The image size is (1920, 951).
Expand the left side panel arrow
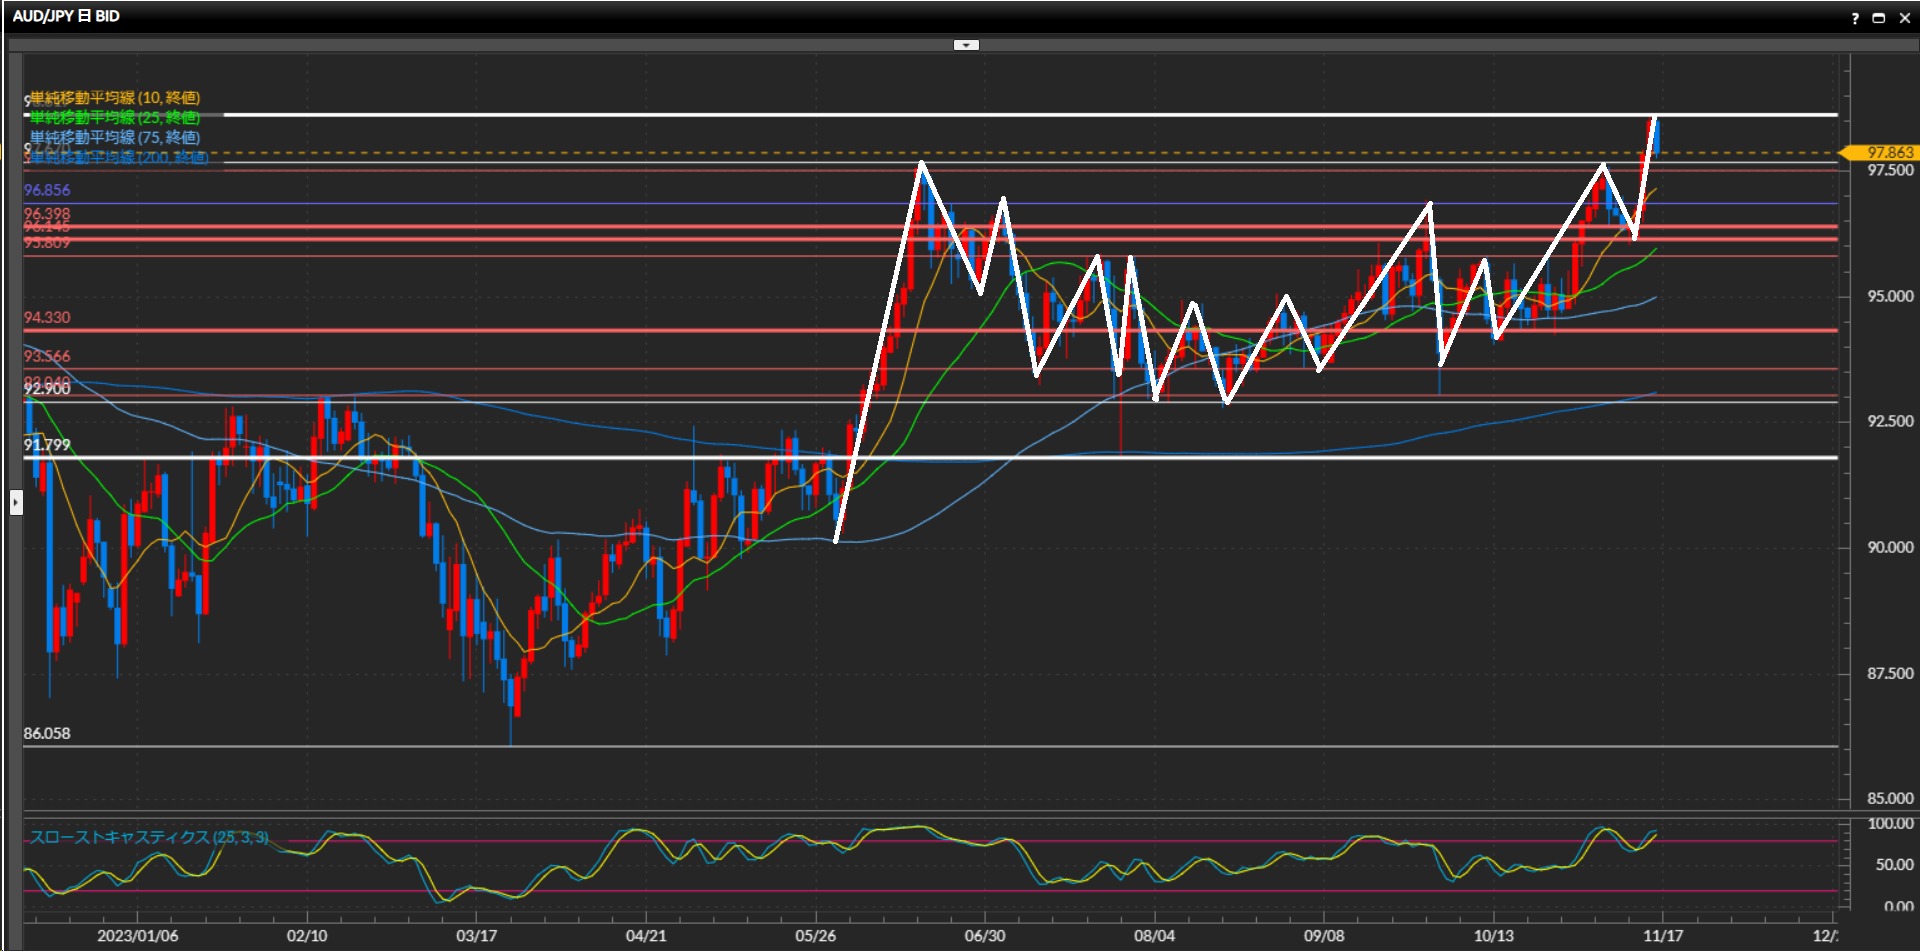pyautogui.click(x=16, y=502)
